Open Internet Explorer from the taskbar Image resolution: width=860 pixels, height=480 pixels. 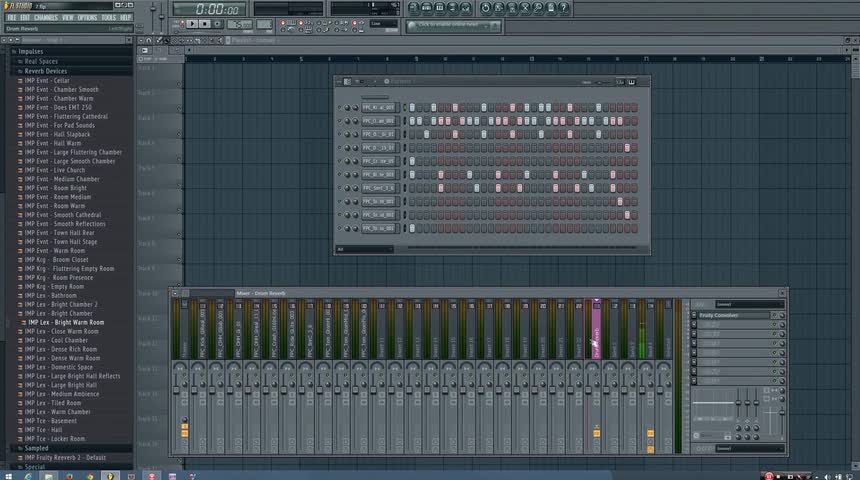pyautogui.click(x=28, y=476)
